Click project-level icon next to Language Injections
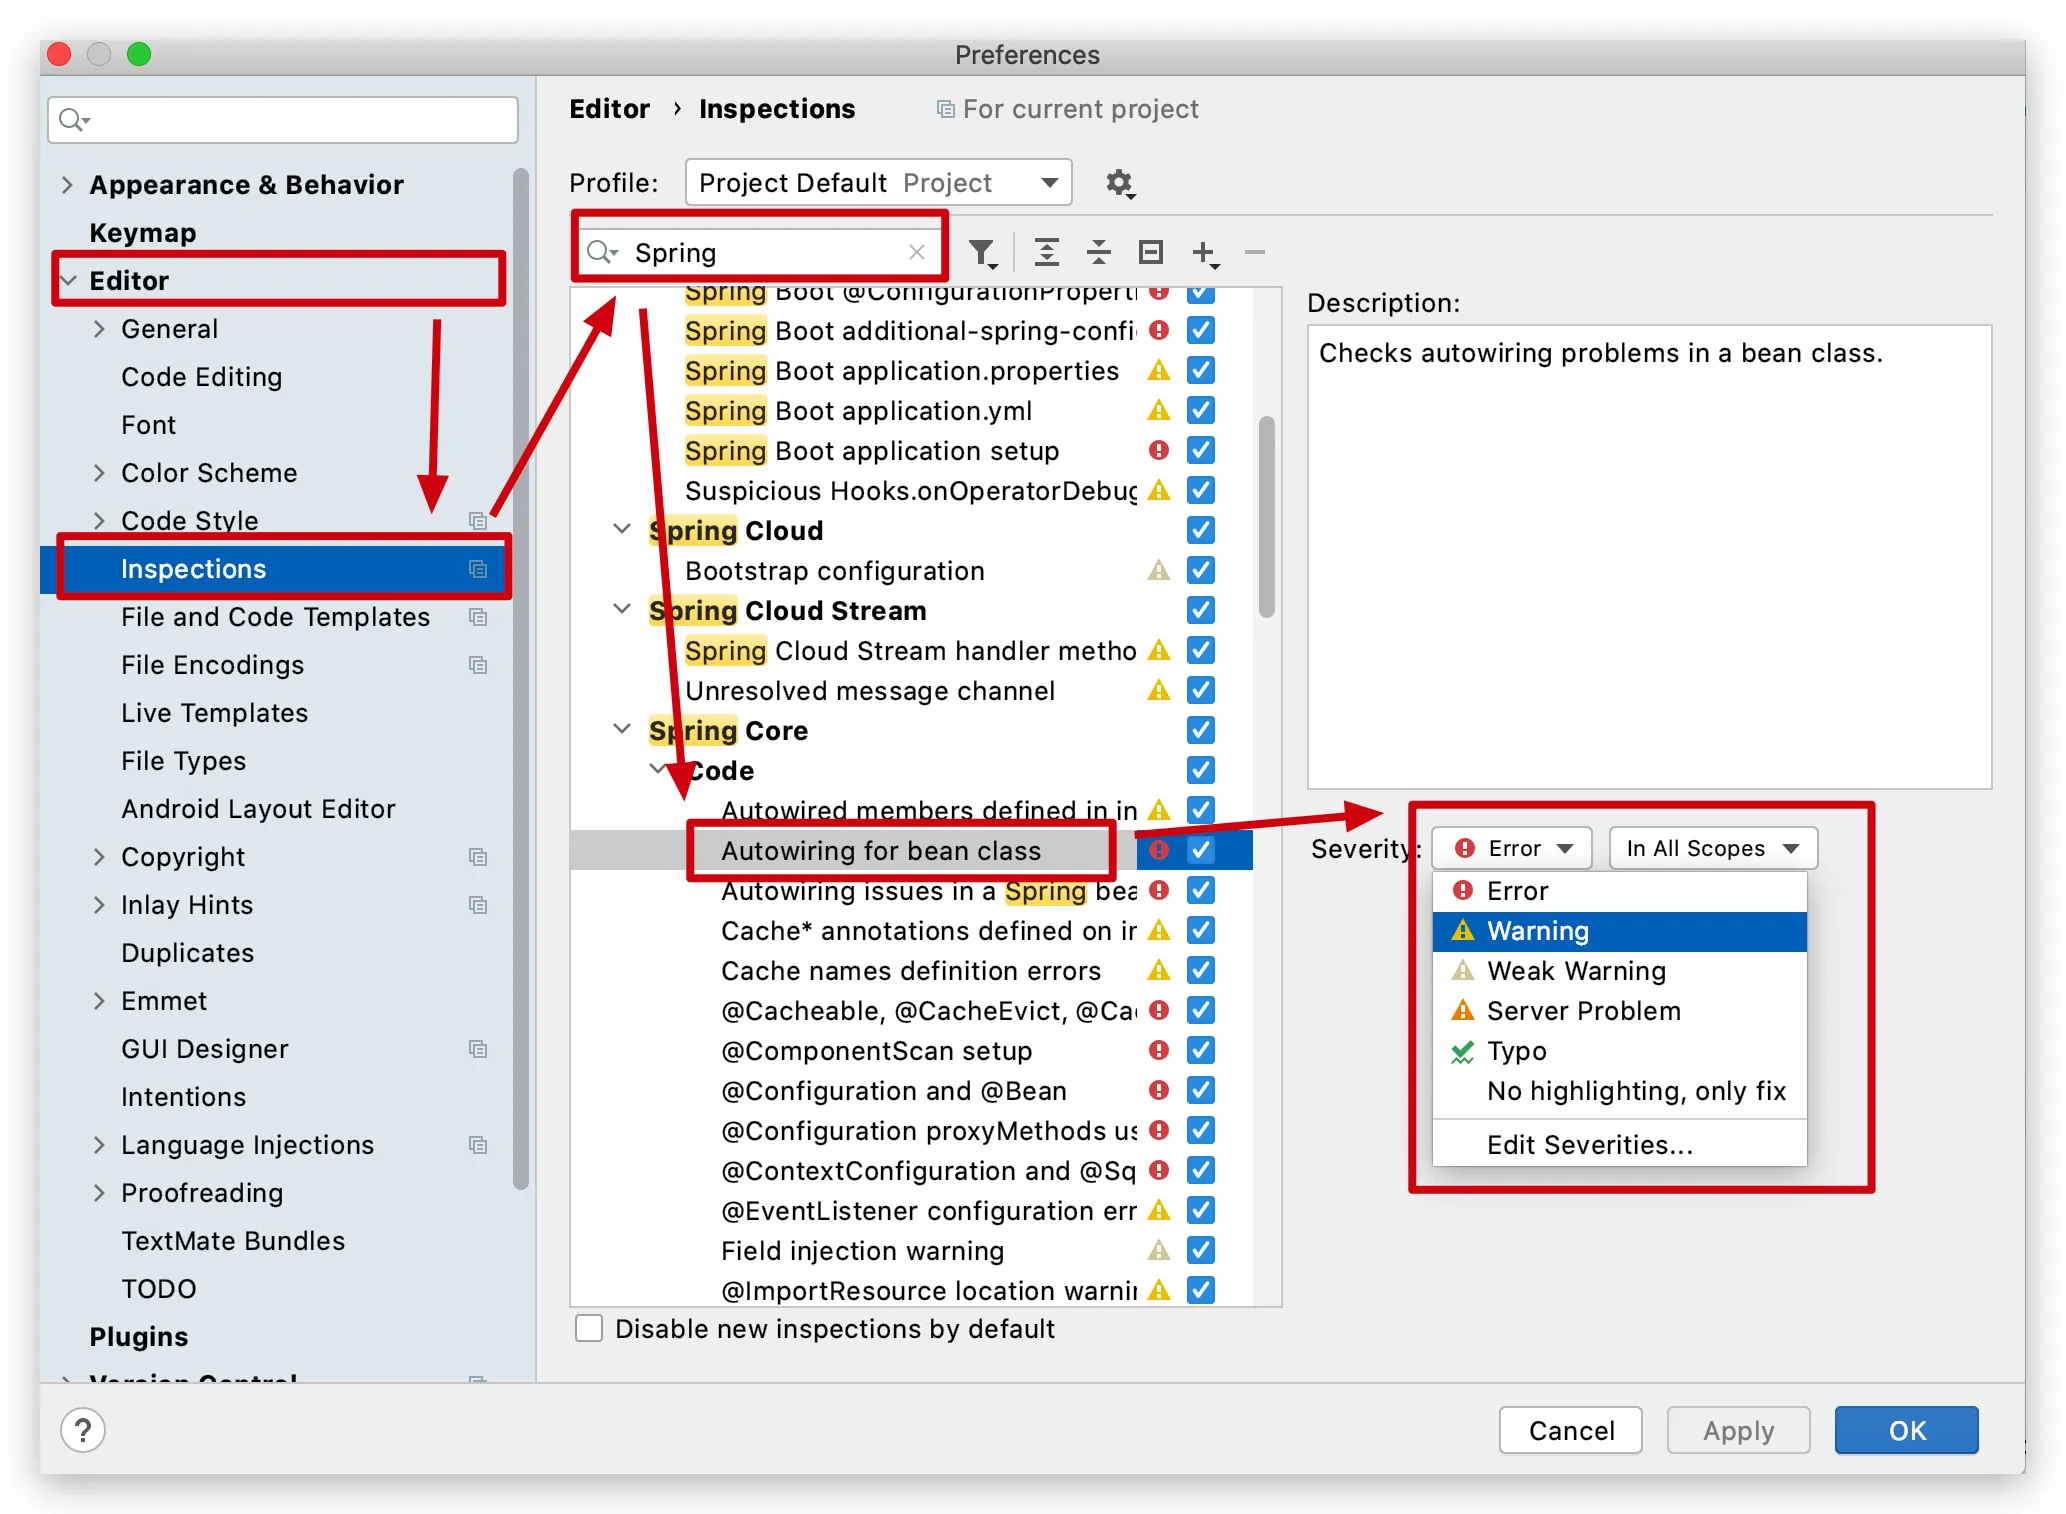The height and width of the screenshot is (1514, 2066). pos(478,1145)
